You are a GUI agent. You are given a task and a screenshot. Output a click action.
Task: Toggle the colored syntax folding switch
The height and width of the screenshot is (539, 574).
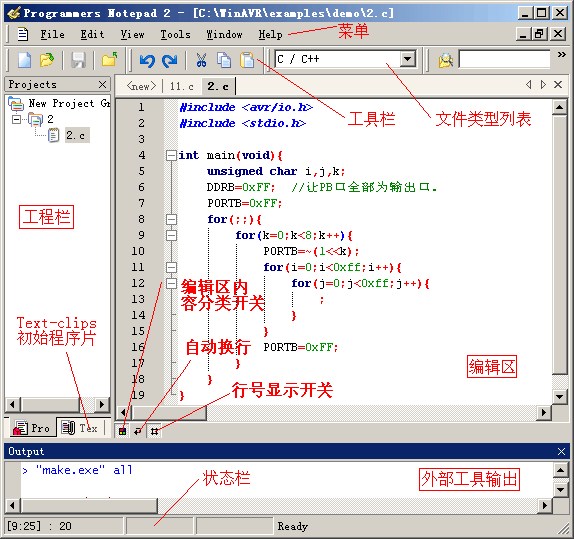coord(122,431)
